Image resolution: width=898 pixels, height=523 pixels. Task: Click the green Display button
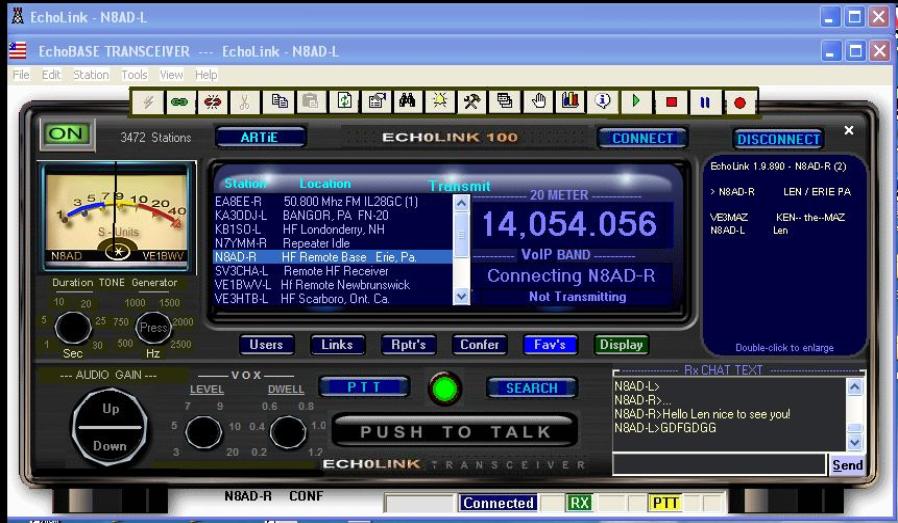(x=621, y=345)
